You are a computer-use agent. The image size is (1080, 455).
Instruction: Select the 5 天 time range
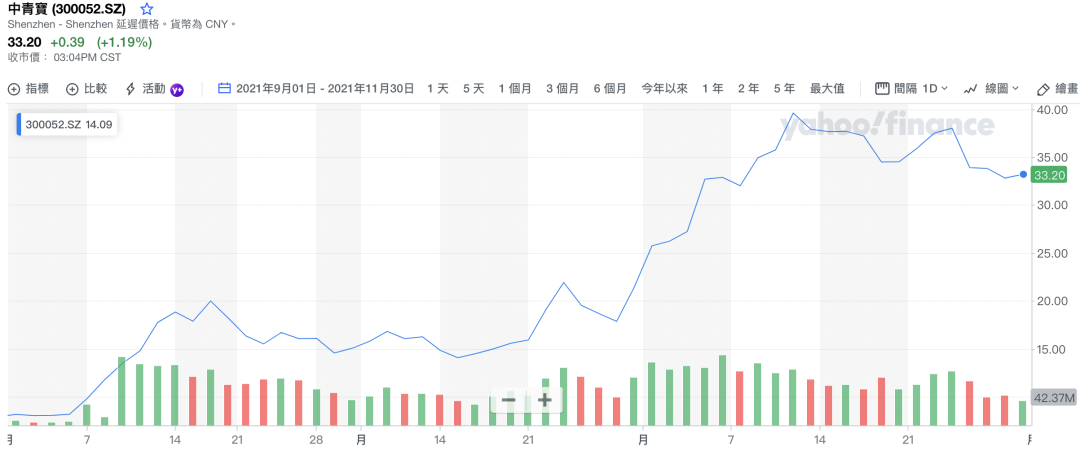(474, 88)
